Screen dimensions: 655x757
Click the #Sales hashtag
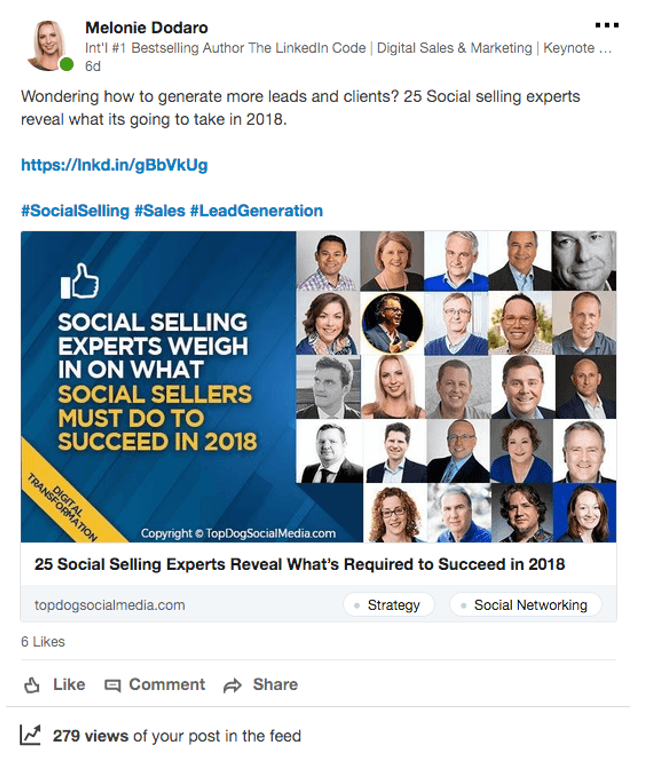point(159,211)
